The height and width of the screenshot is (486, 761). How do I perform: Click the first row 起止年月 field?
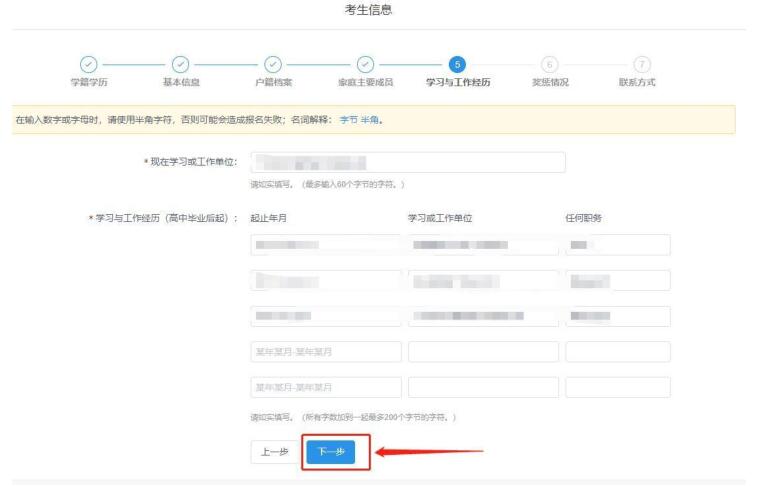coord(325,245)
